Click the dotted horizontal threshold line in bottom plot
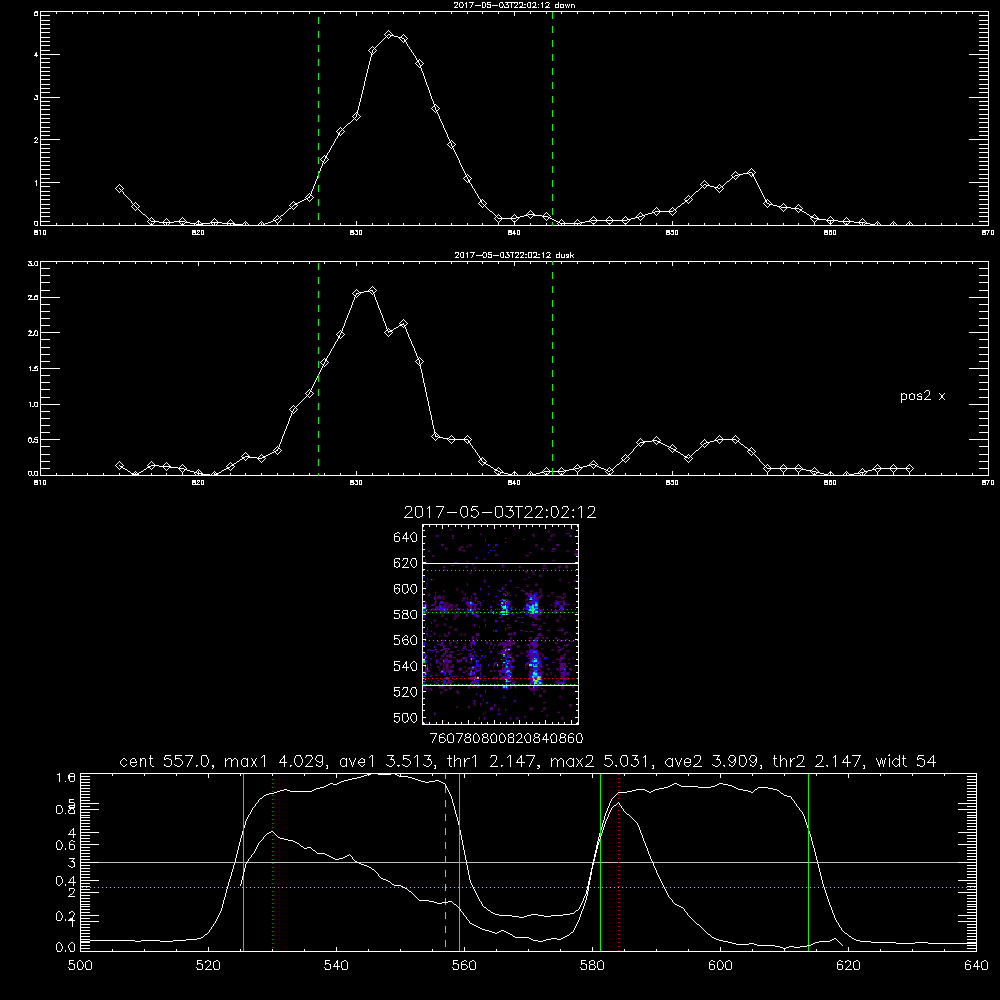This screenshot has height=1000, width=1000. pyautogui.click(x=528, y=887)
